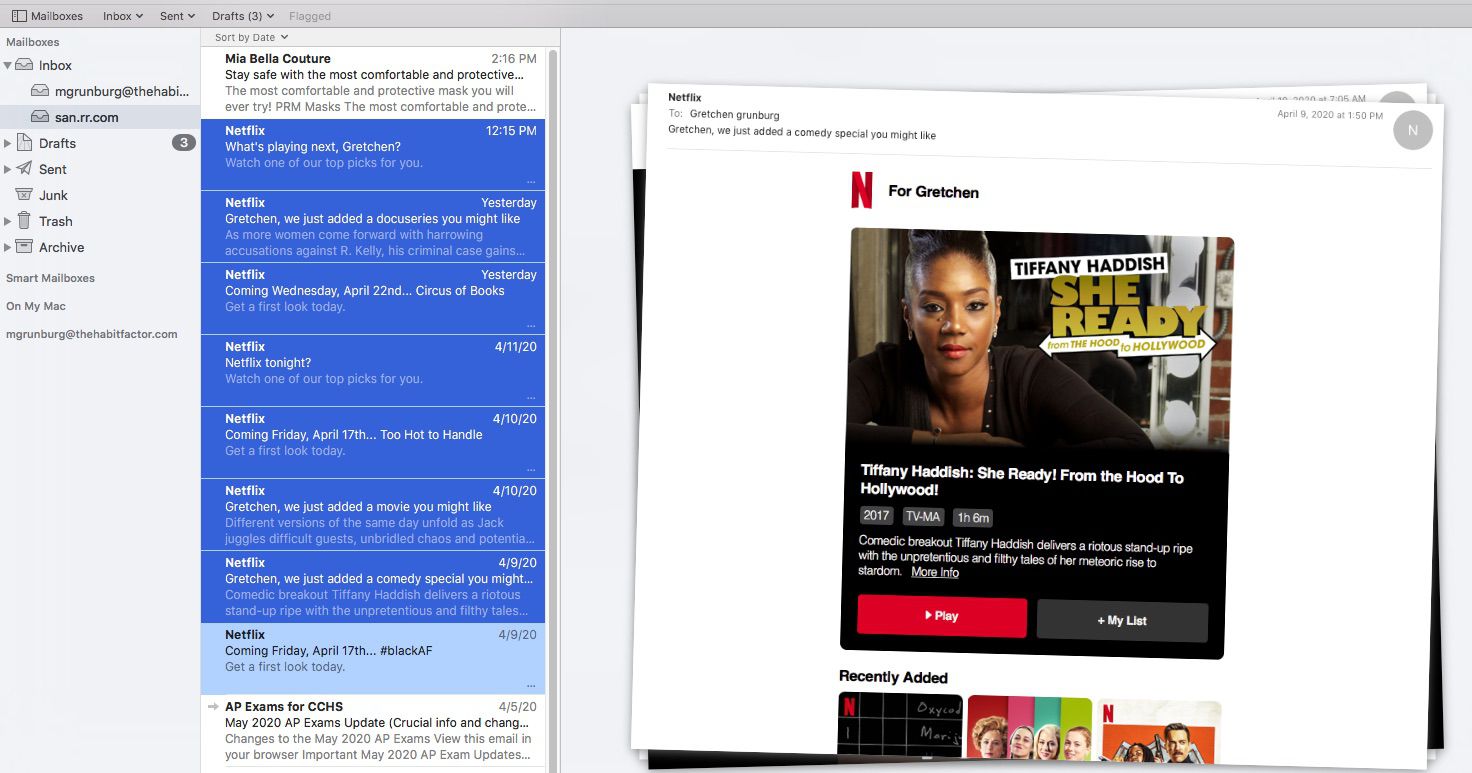
Task: Click the Archive box icon
Action: pos(24,247)
